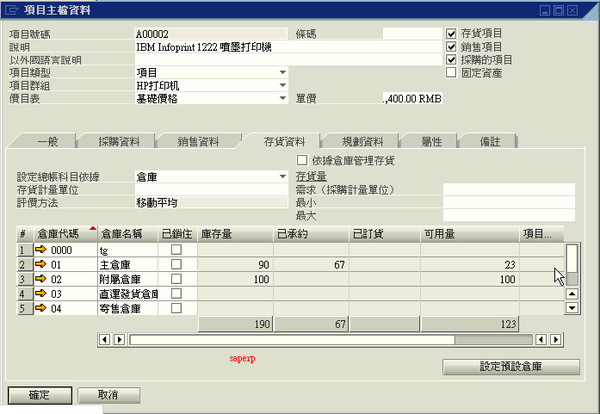Image resolution: width=600 pixels, height=414 pixels.
Task: Click the 說明 field with IBM Infoprint
Action: (x=289, y=47)
